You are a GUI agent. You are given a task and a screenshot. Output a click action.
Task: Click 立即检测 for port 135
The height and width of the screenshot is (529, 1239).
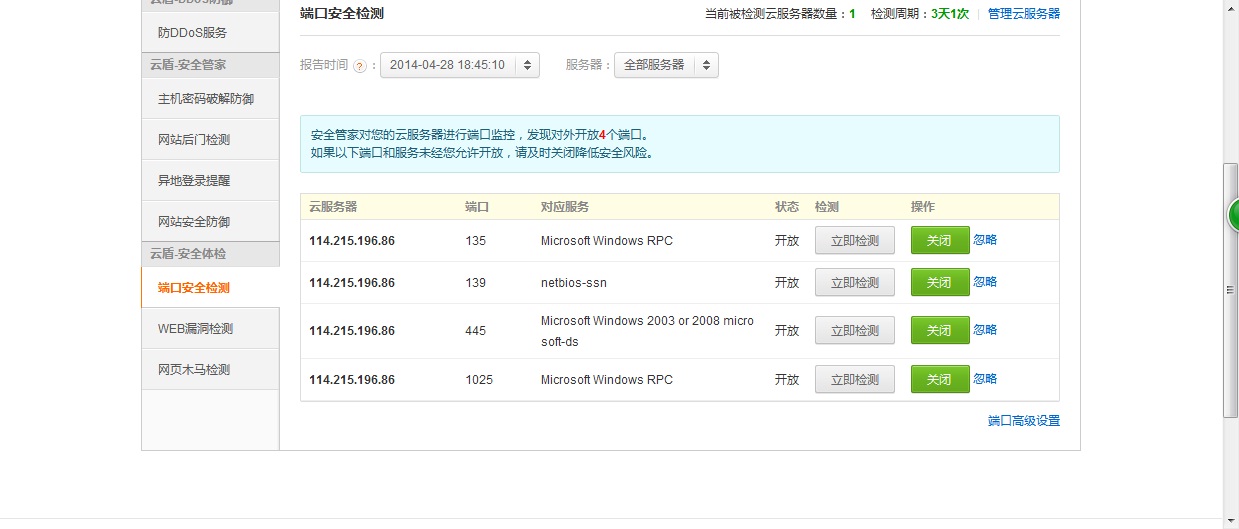tap(854, 241)
